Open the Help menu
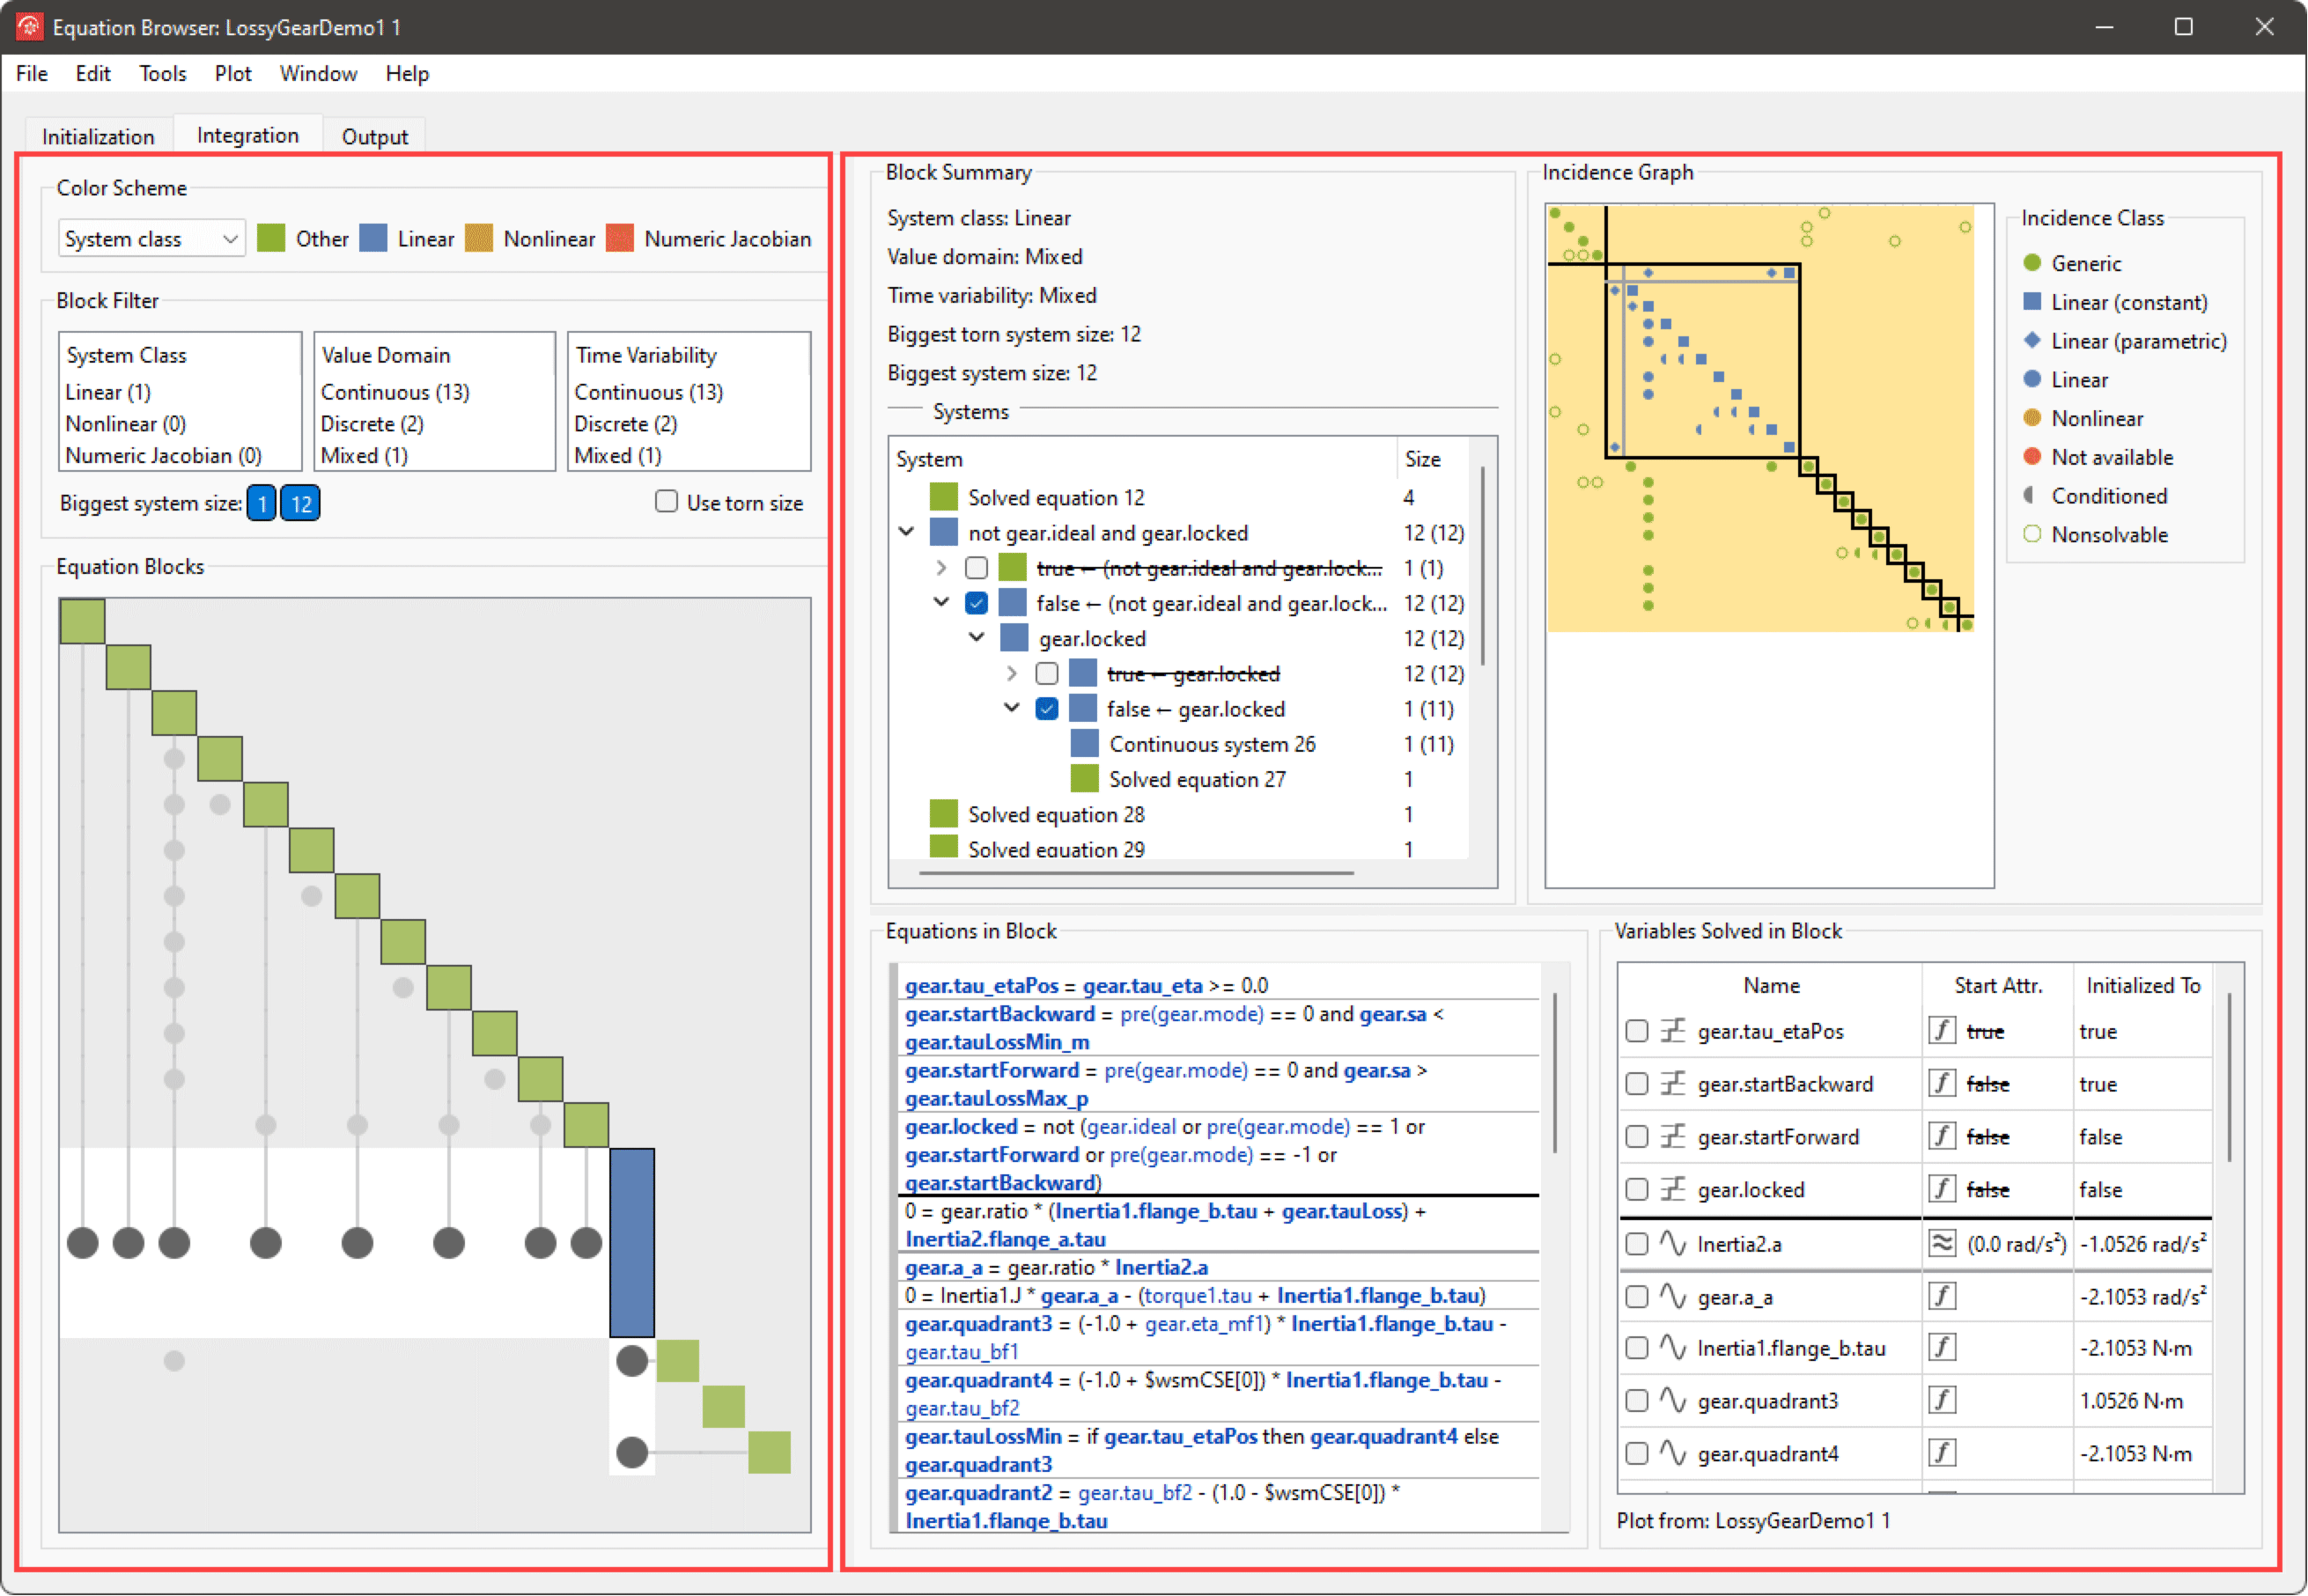This screenshot has height=1596, width=2308. pyautogui.click(x=406, y=73)
